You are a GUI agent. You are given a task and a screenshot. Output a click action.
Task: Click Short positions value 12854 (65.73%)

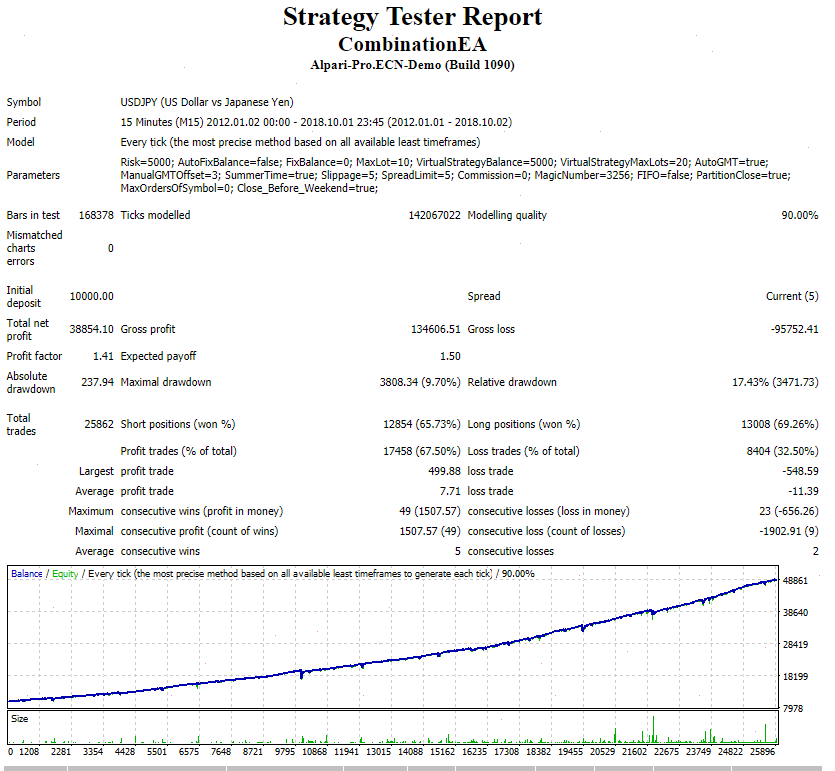[422, 424]
